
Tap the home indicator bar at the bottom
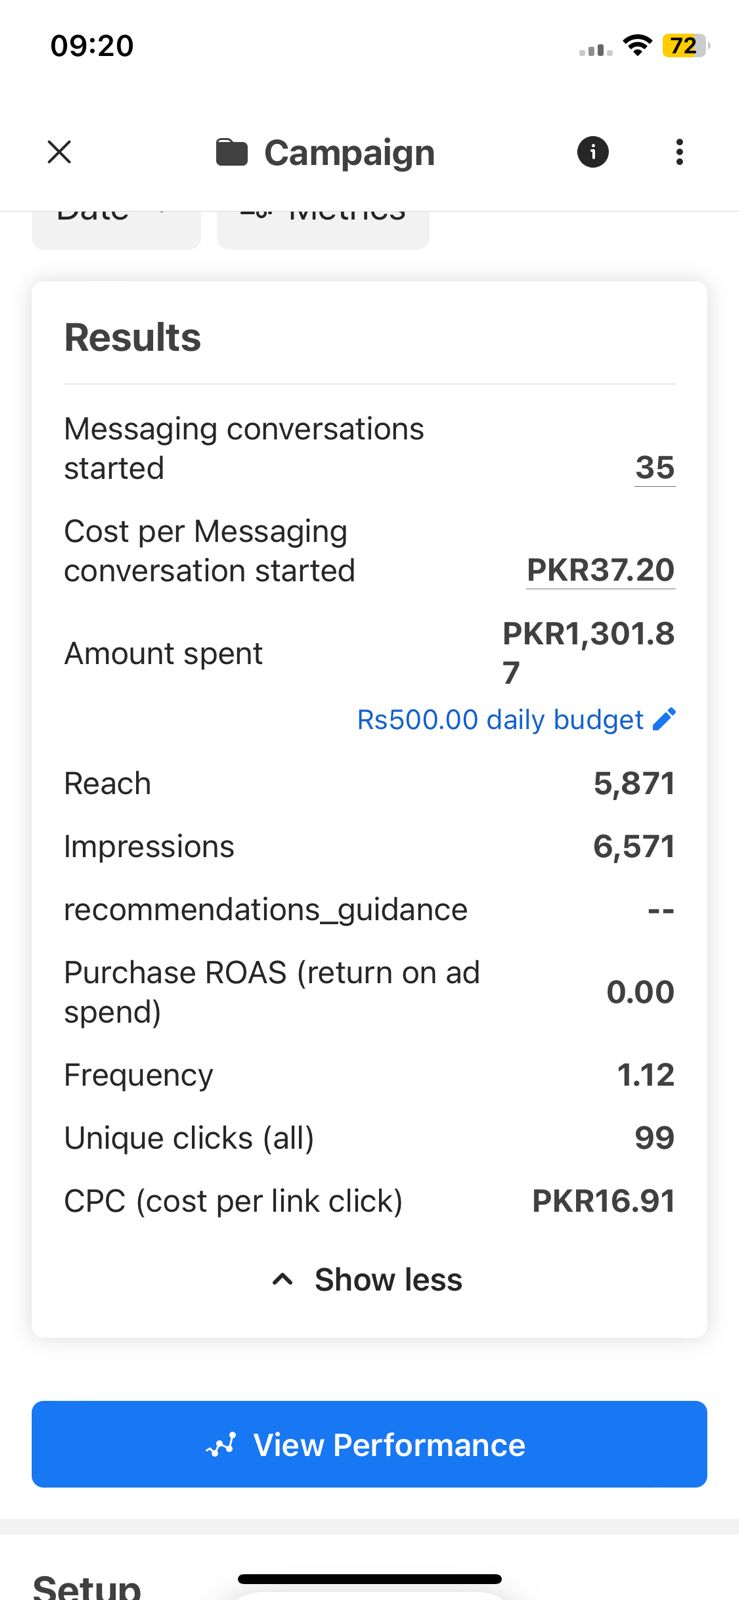(369, 1579)
